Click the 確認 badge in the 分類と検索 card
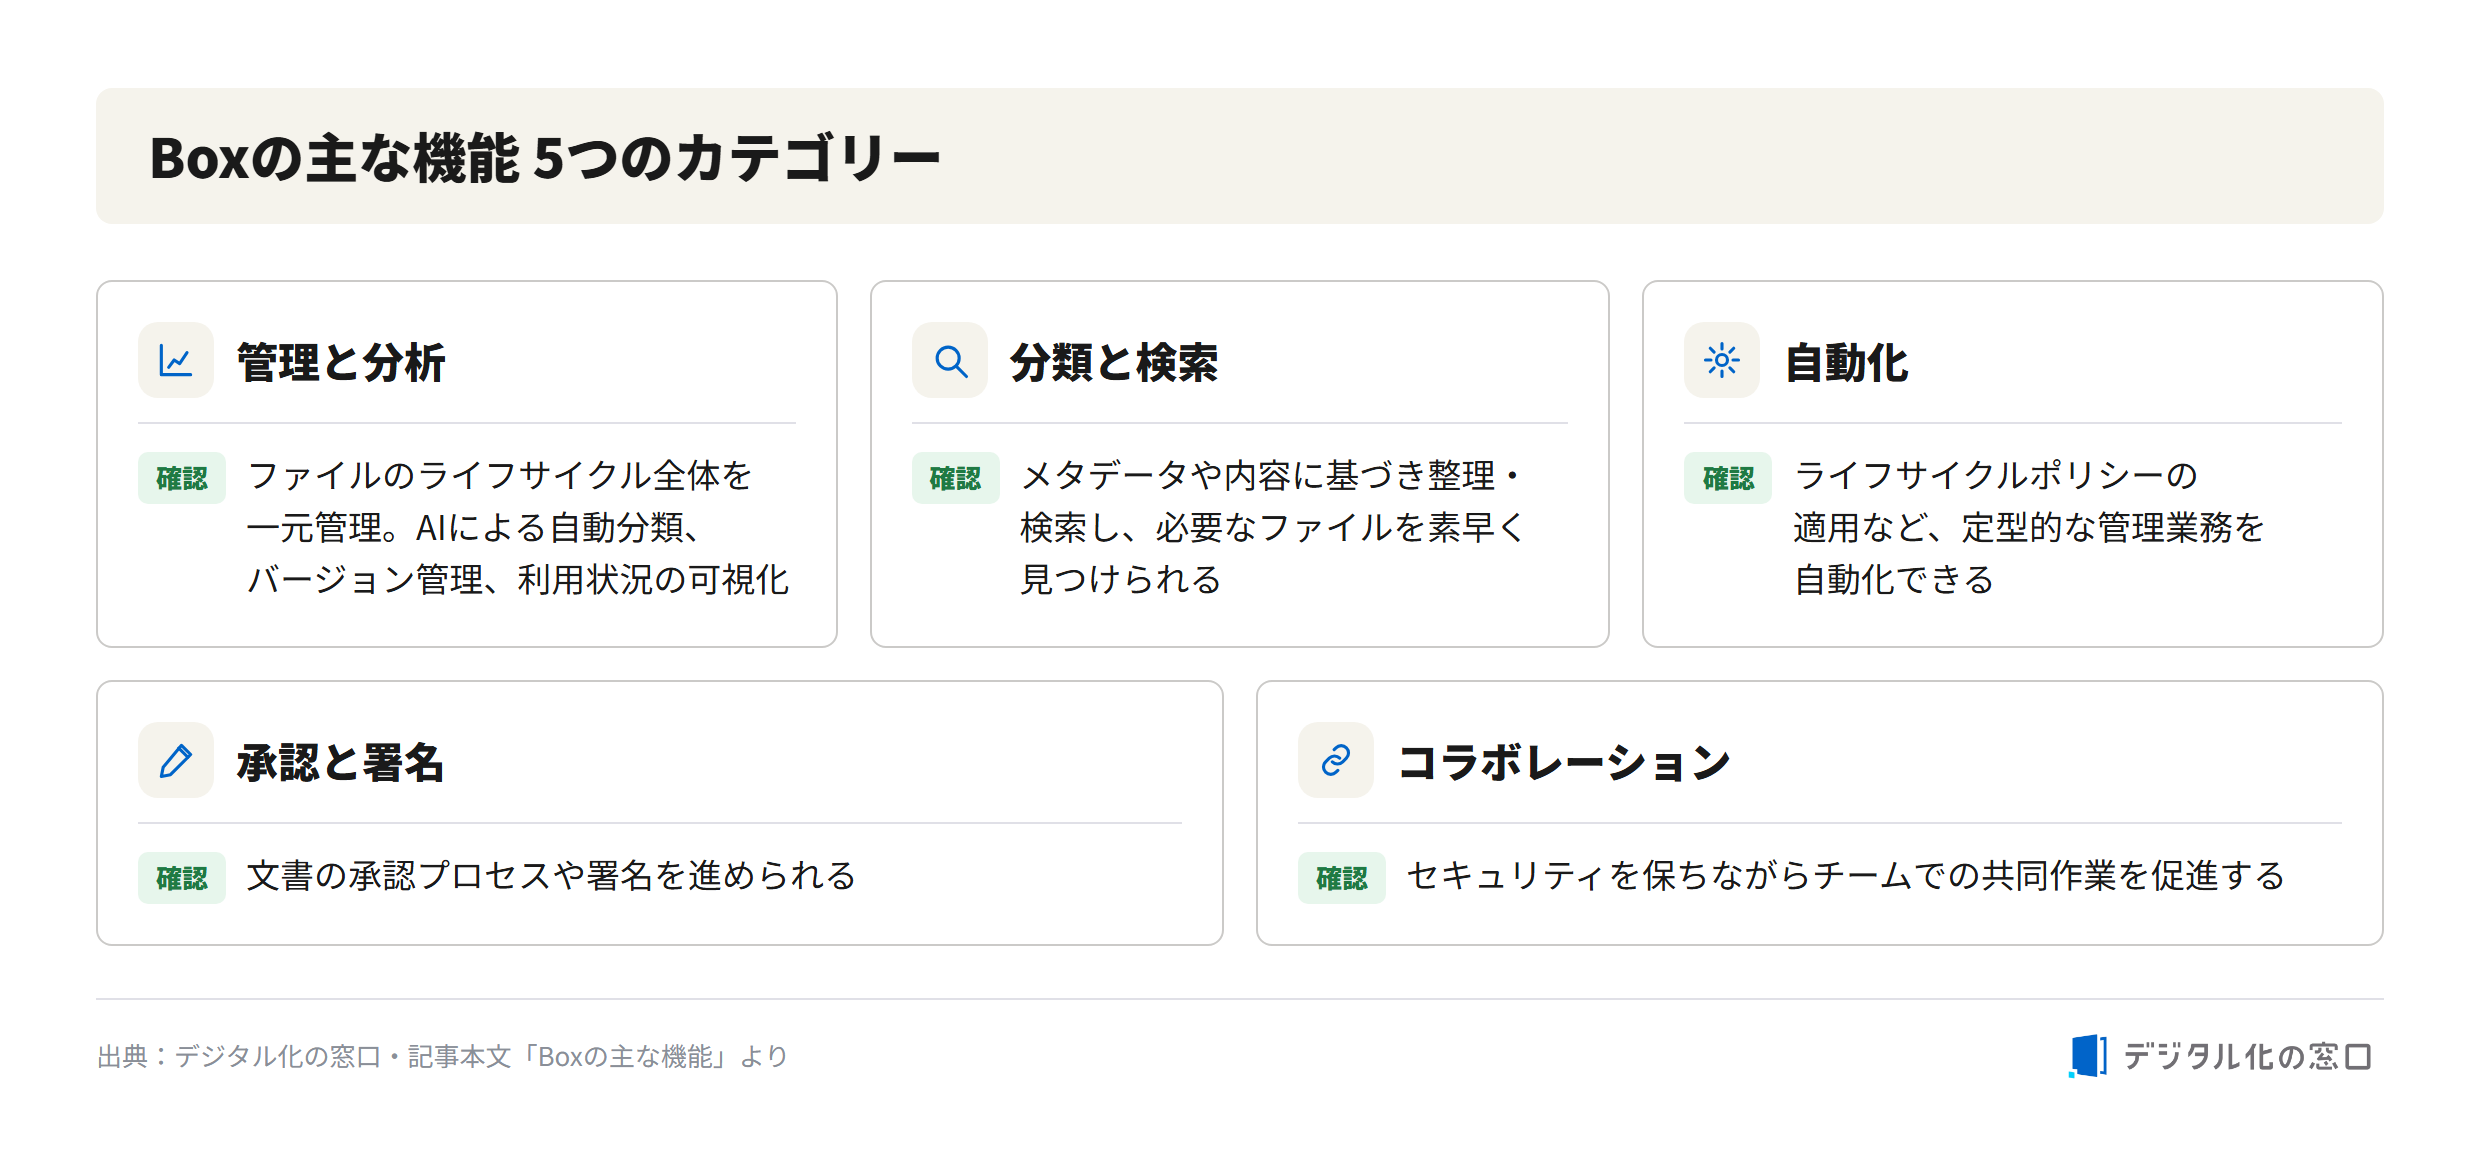This screenshot has height=1172, width=2480. pos(956,478)
